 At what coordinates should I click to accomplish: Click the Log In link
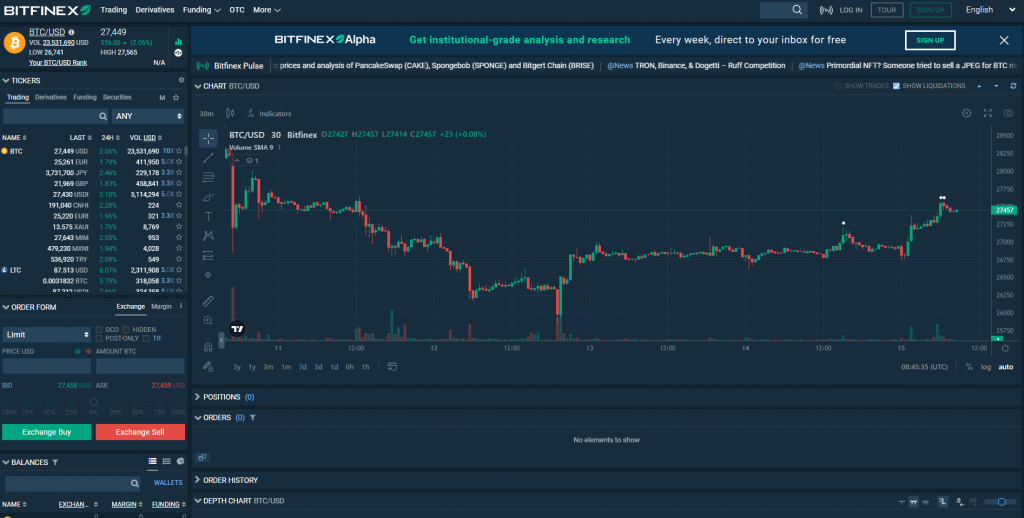851,10
